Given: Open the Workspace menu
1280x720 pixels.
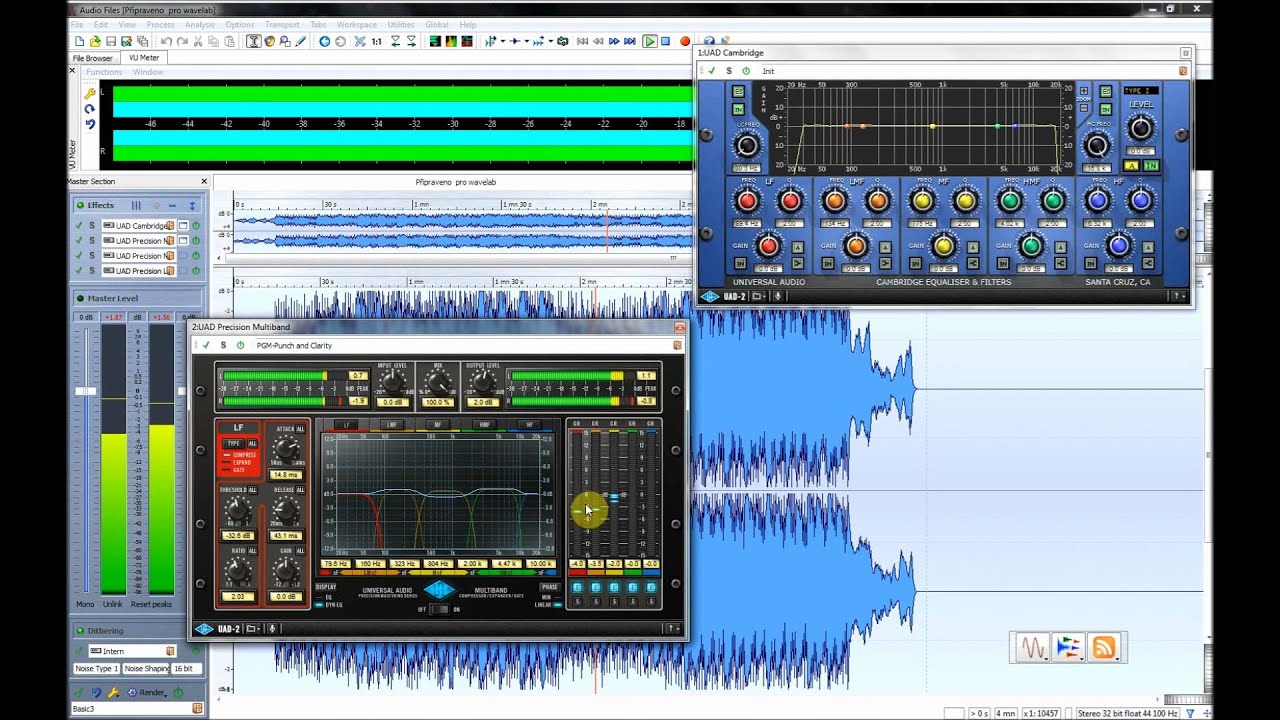Looking at the screenshot, I should (x=357, y=24).
